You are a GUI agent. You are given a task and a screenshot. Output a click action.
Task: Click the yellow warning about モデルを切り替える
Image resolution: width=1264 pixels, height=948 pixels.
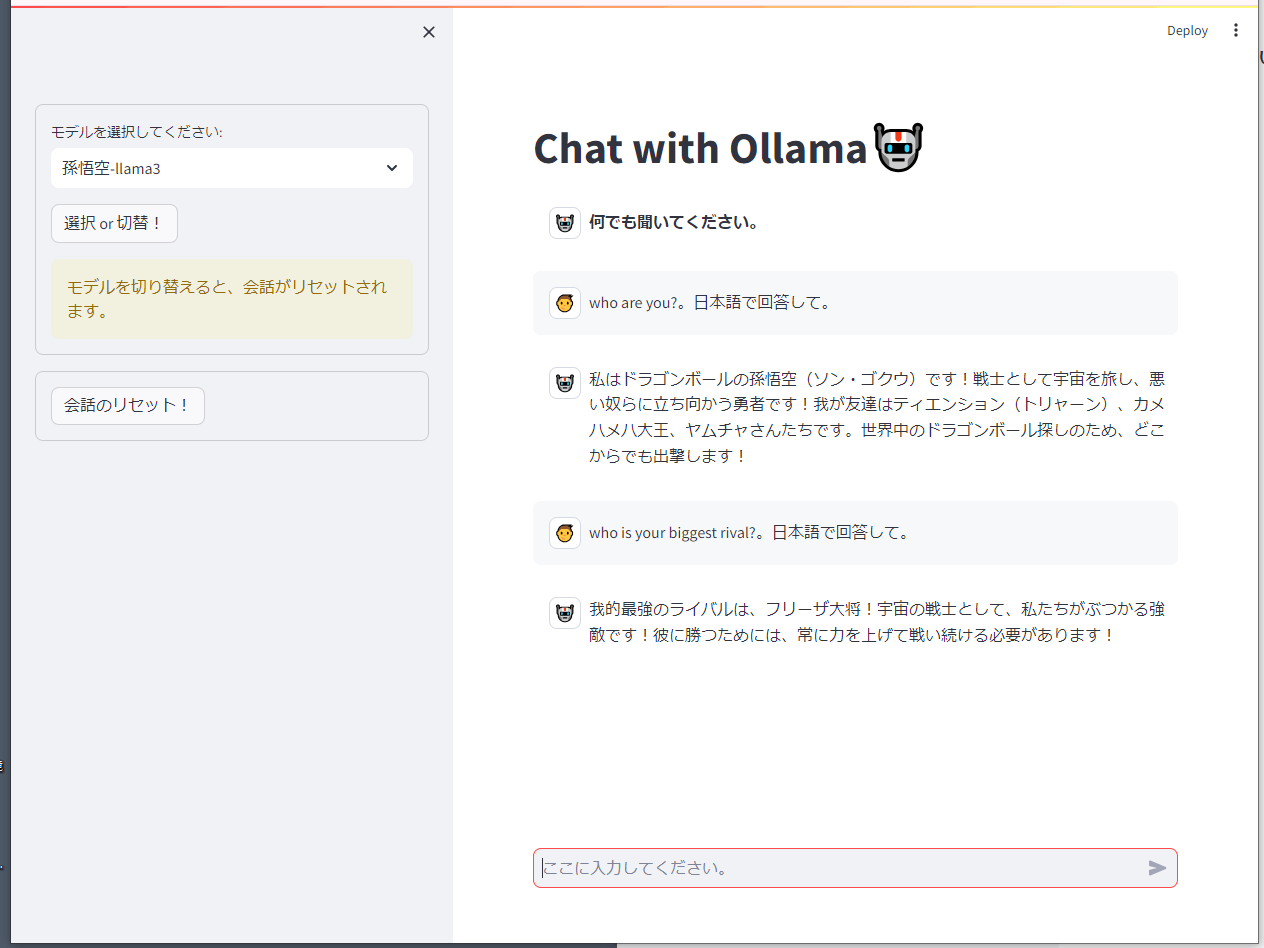click(232, 299)
